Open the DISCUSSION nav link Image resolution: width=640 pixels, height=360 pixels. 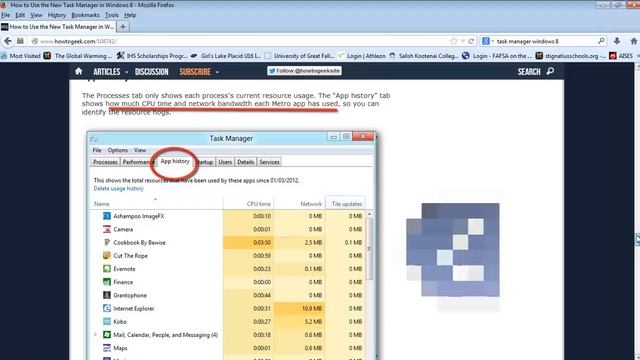tap(151, 72)
